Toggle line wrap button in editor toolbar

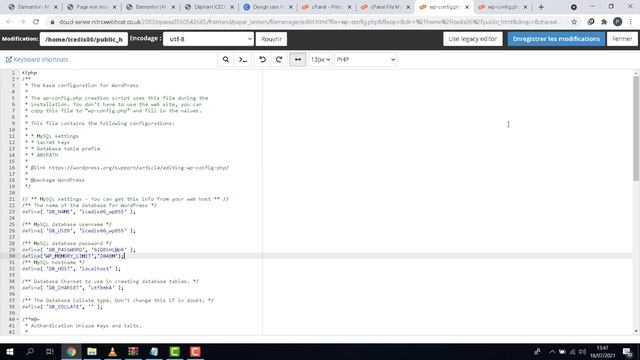298,60
